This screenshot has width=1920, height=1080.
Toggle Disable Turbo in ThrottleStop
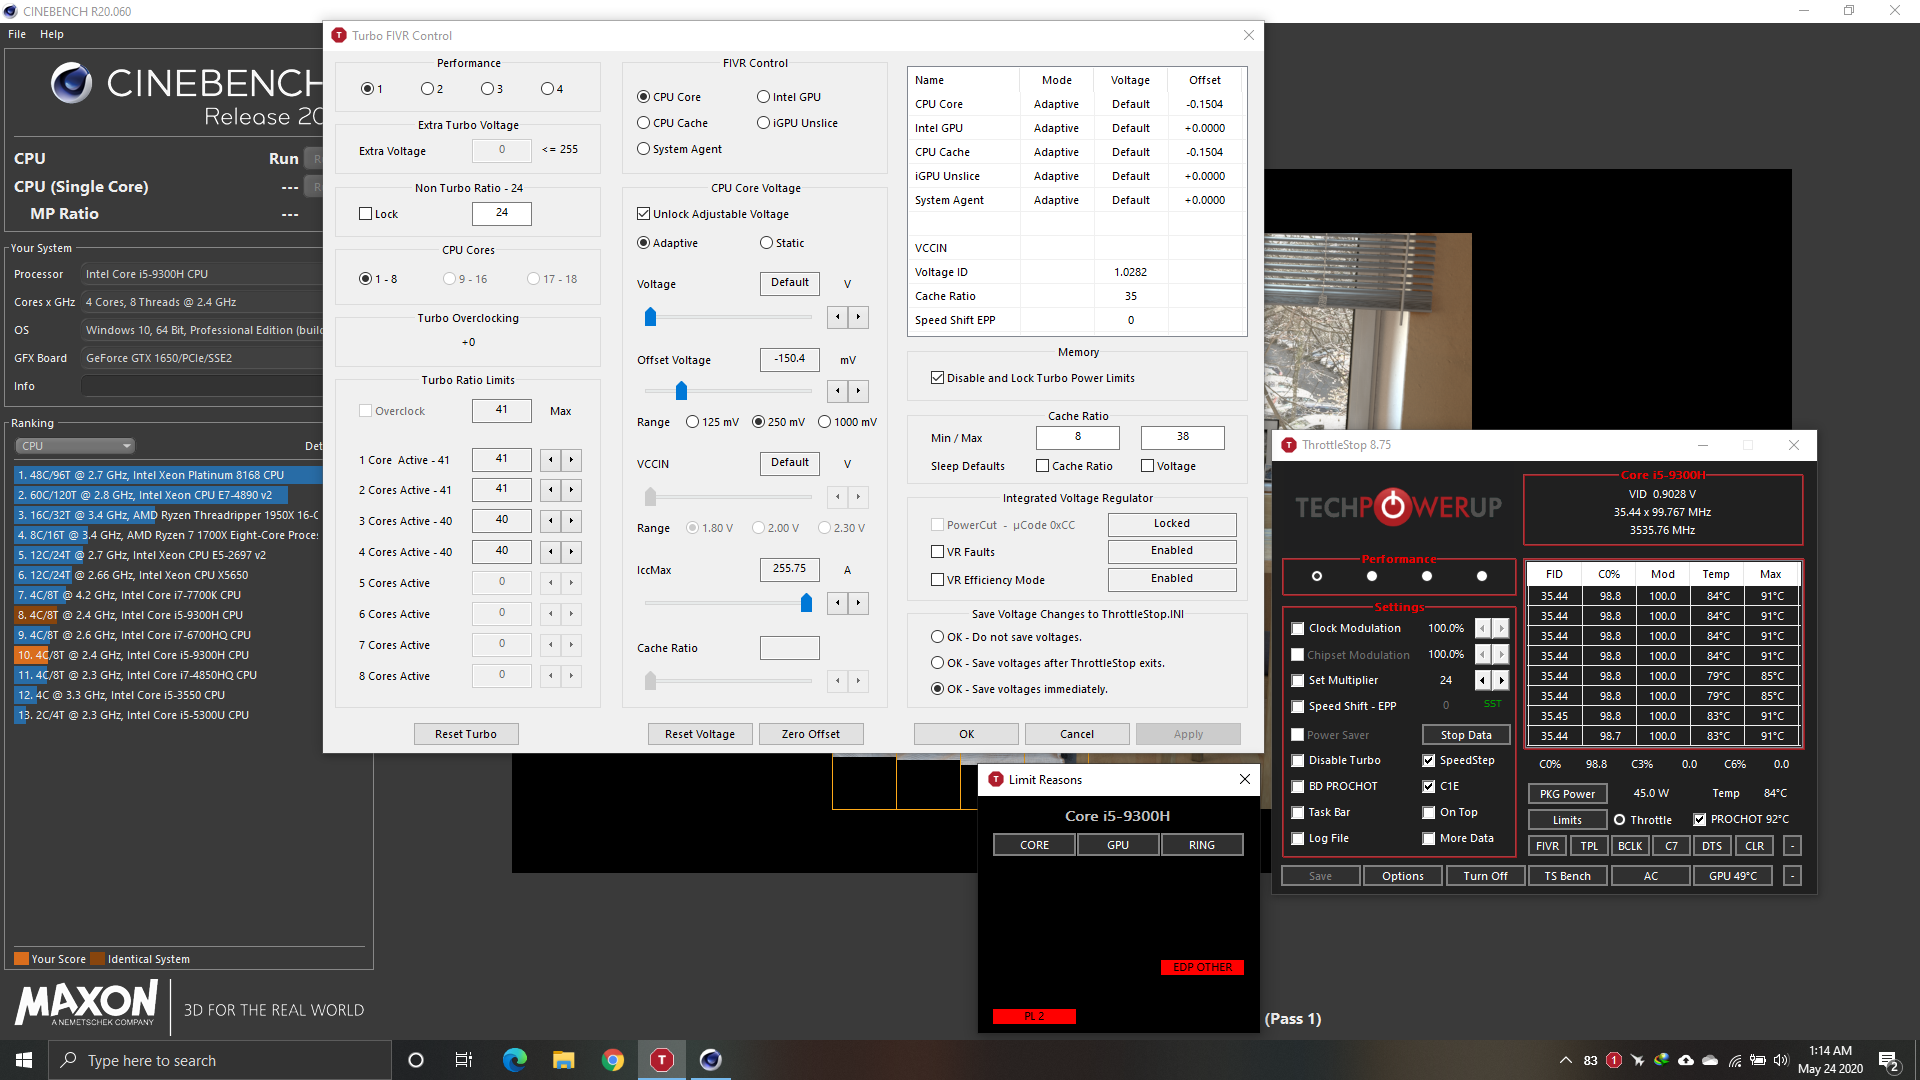coord(1298,761)
